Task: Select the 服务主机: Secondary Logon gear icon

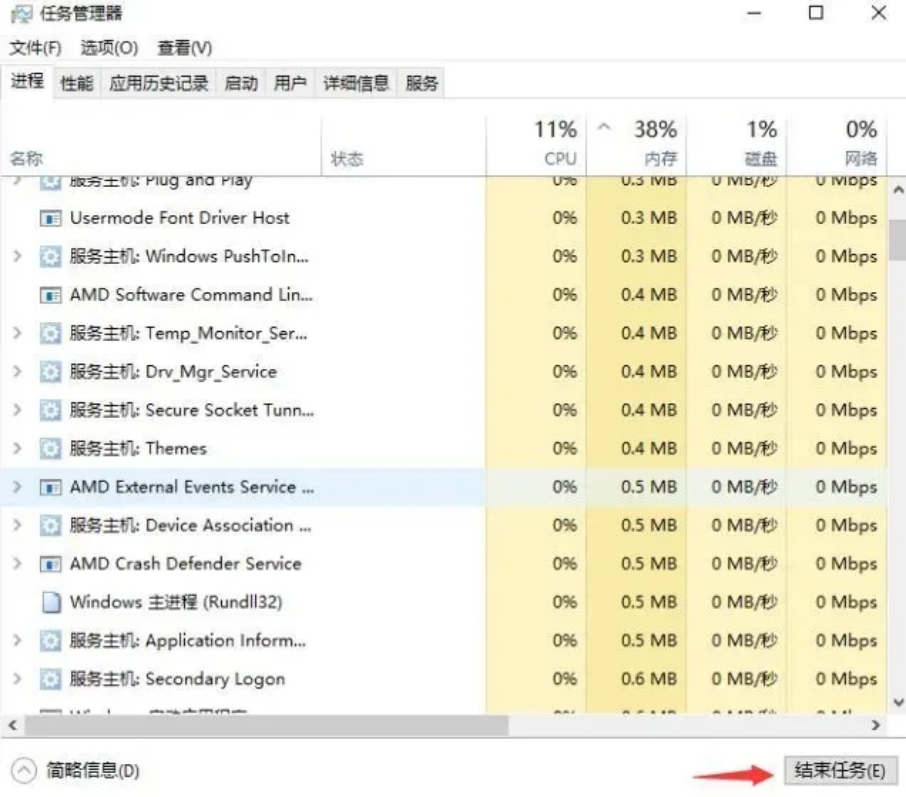Action: pyautogui.click(x=52, y=679)
